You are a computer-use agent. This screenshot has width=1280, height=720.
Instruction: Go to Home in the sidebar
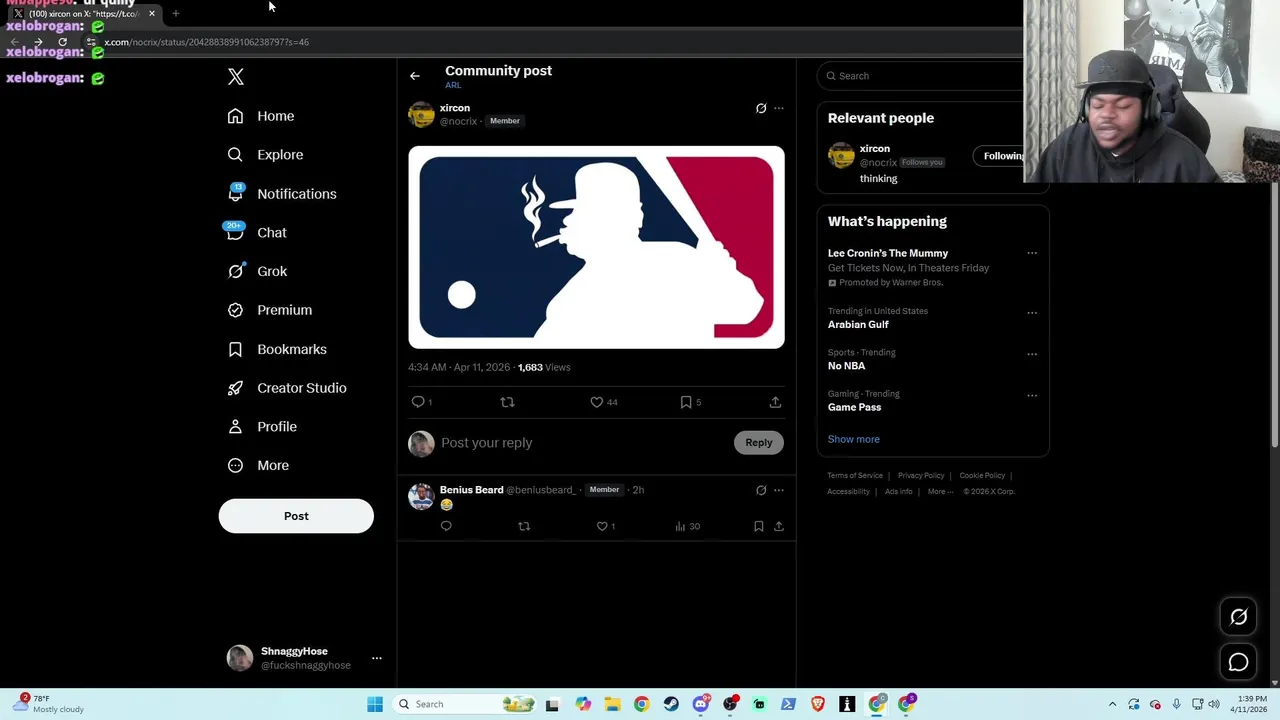pyautogui.click(x=261, y=116)
